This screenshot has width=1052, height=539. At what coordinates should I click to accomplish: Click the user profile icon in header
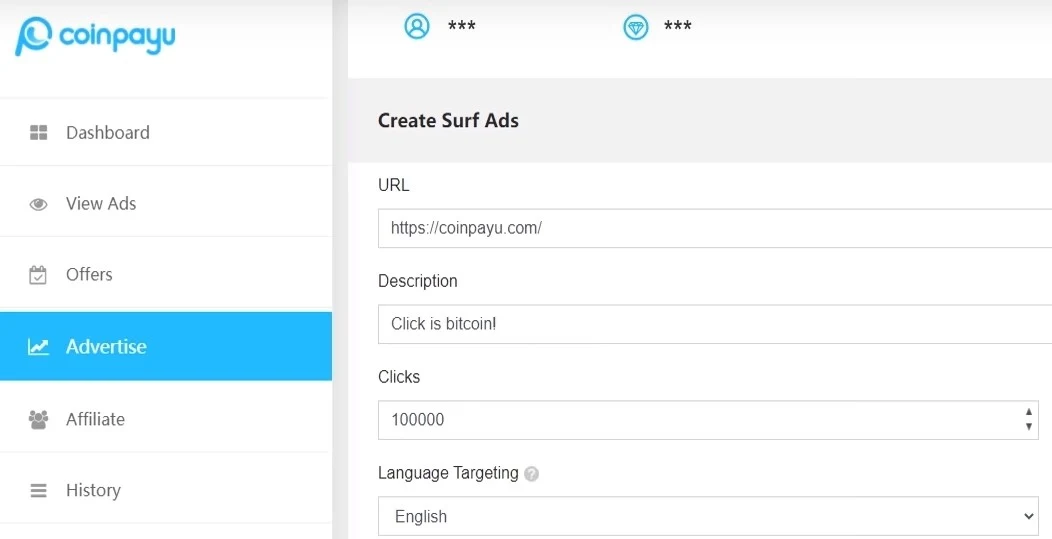coord(416,26)
